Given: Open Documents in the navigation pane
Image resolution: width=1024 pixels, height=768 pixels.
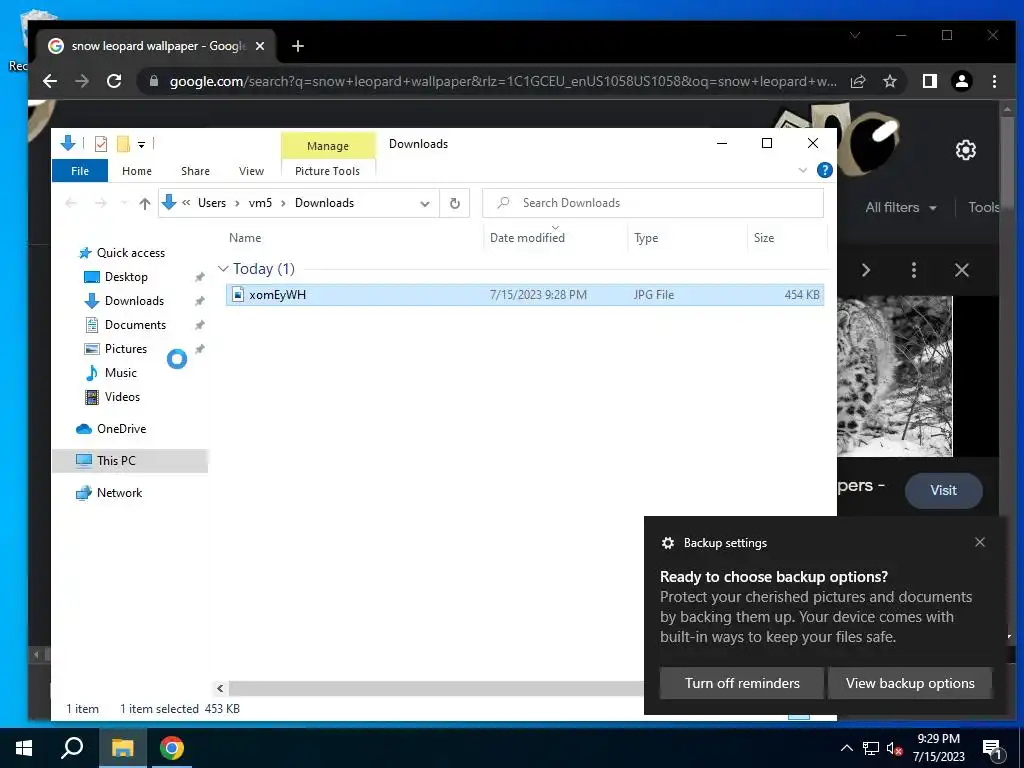Looking at the screenshot, I should [x=135, y=325].
